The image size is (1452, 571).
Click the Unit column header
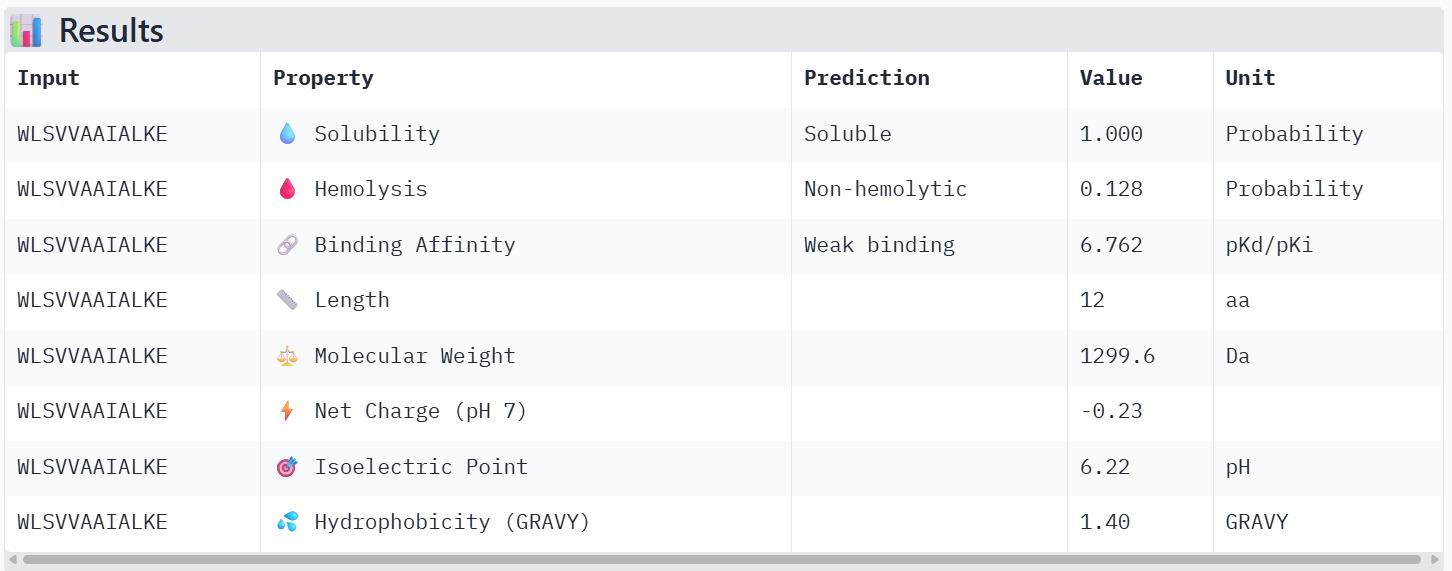1250,78
